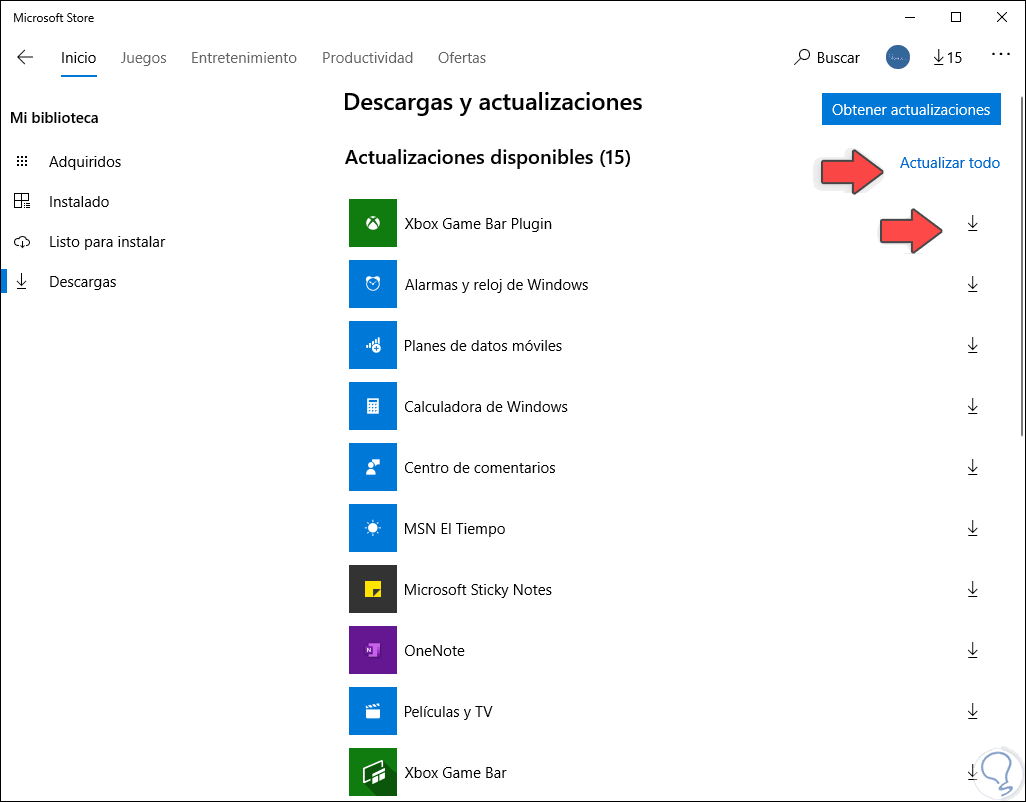Open the ellipsis menu for more options
This screenshot has height=802, width=1026.
1001,57
